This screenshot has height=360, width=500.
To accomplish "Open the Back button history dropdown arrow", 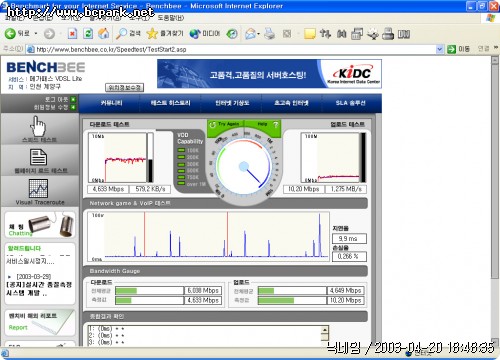I will pos(36,34).
